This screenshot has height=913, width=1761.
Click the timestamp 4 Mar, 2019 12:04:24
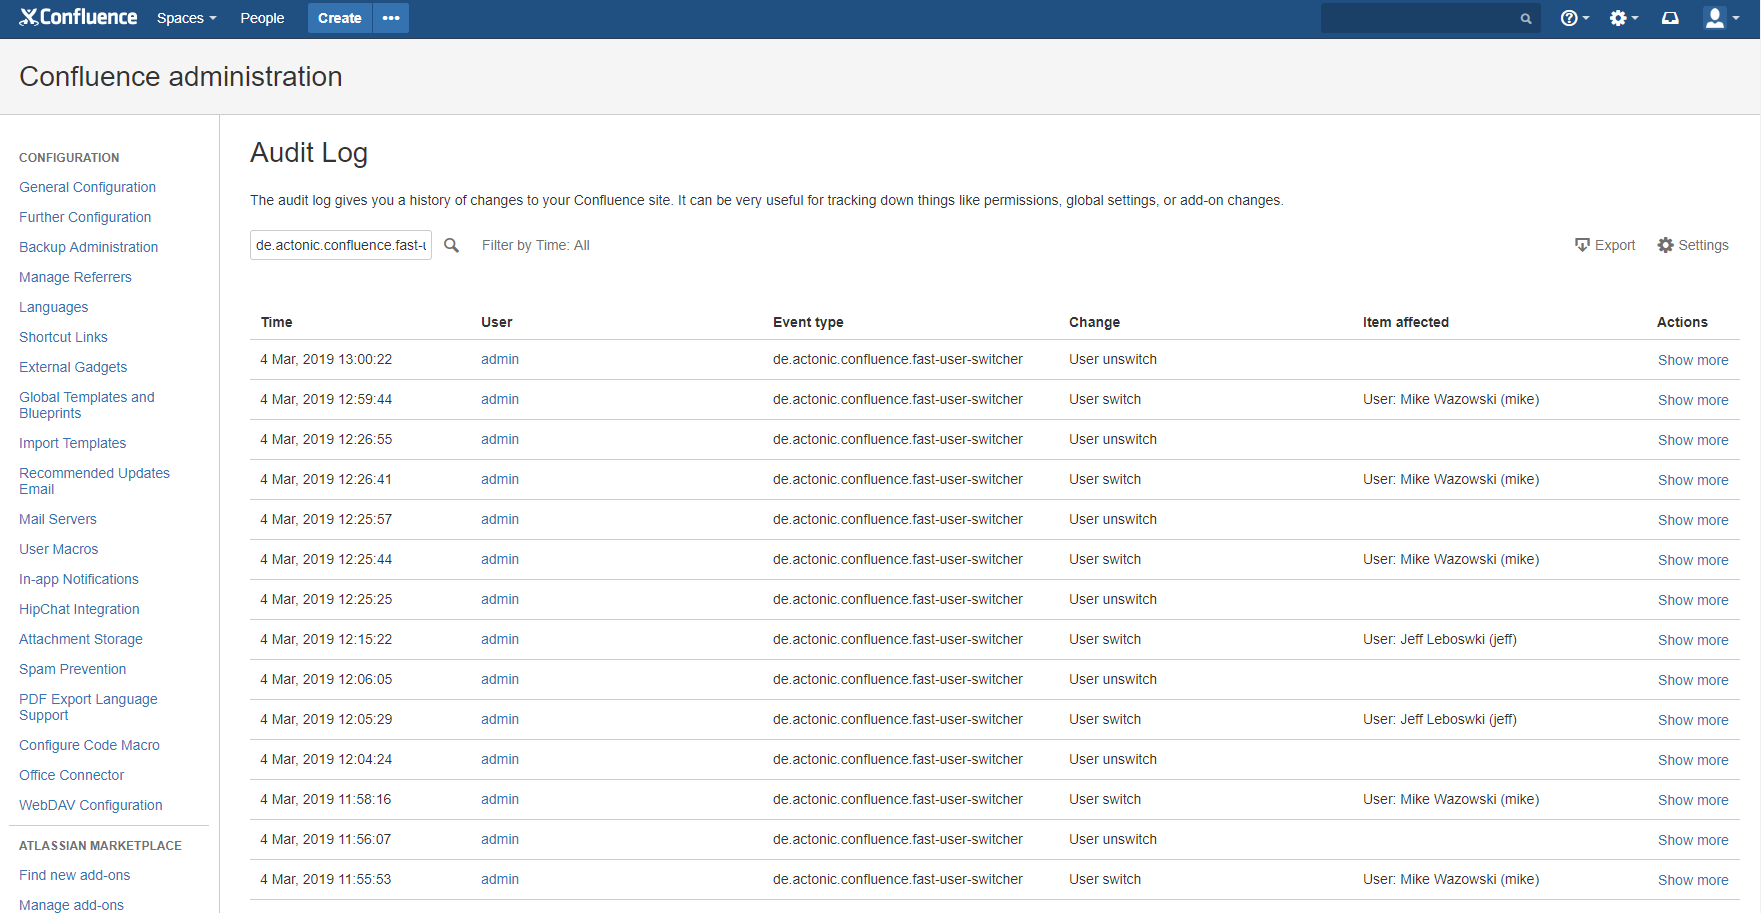[x=326, y=759]
